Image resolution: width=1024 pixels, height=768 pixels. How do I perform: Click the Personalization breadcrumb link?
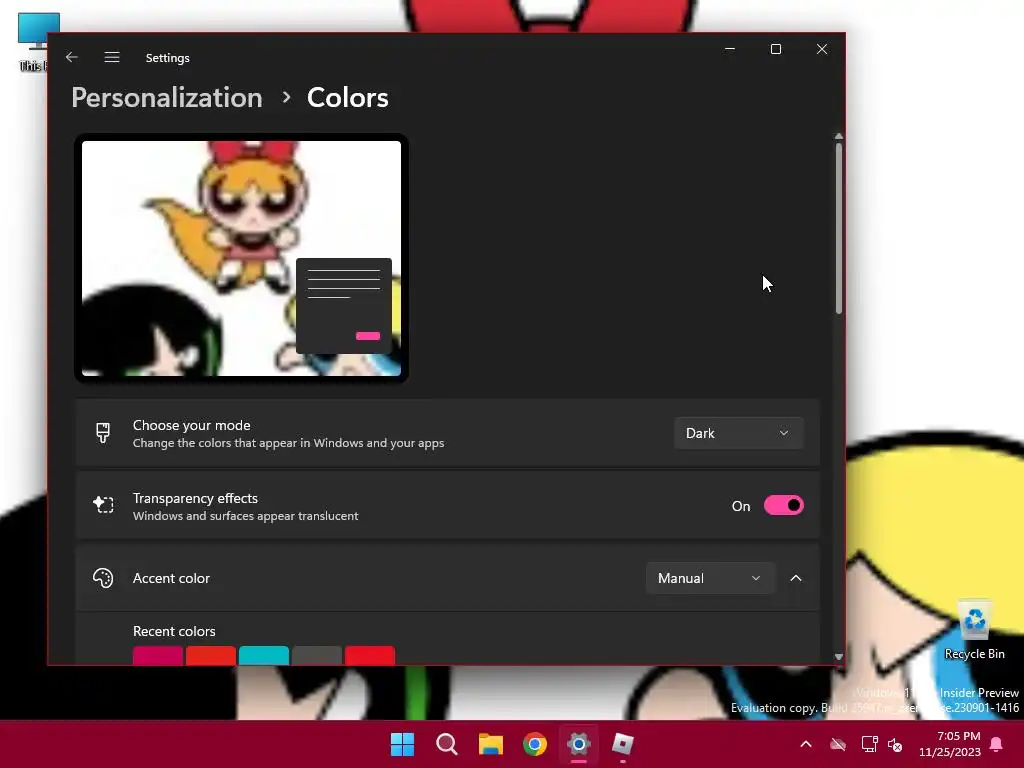[x=167, y=98]
